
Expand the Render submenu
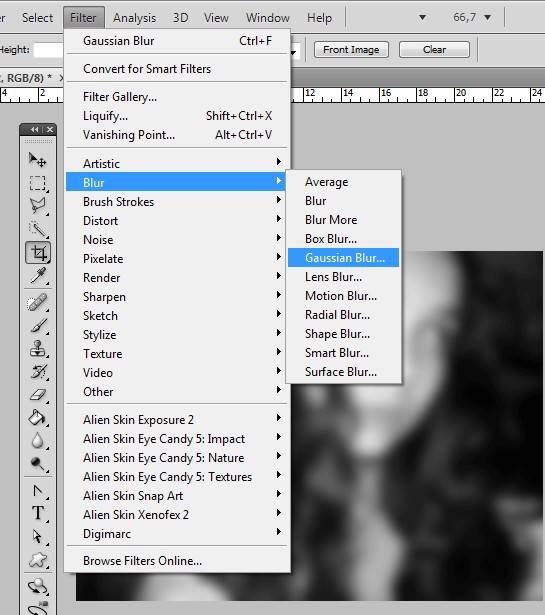[x=177, y=278]
